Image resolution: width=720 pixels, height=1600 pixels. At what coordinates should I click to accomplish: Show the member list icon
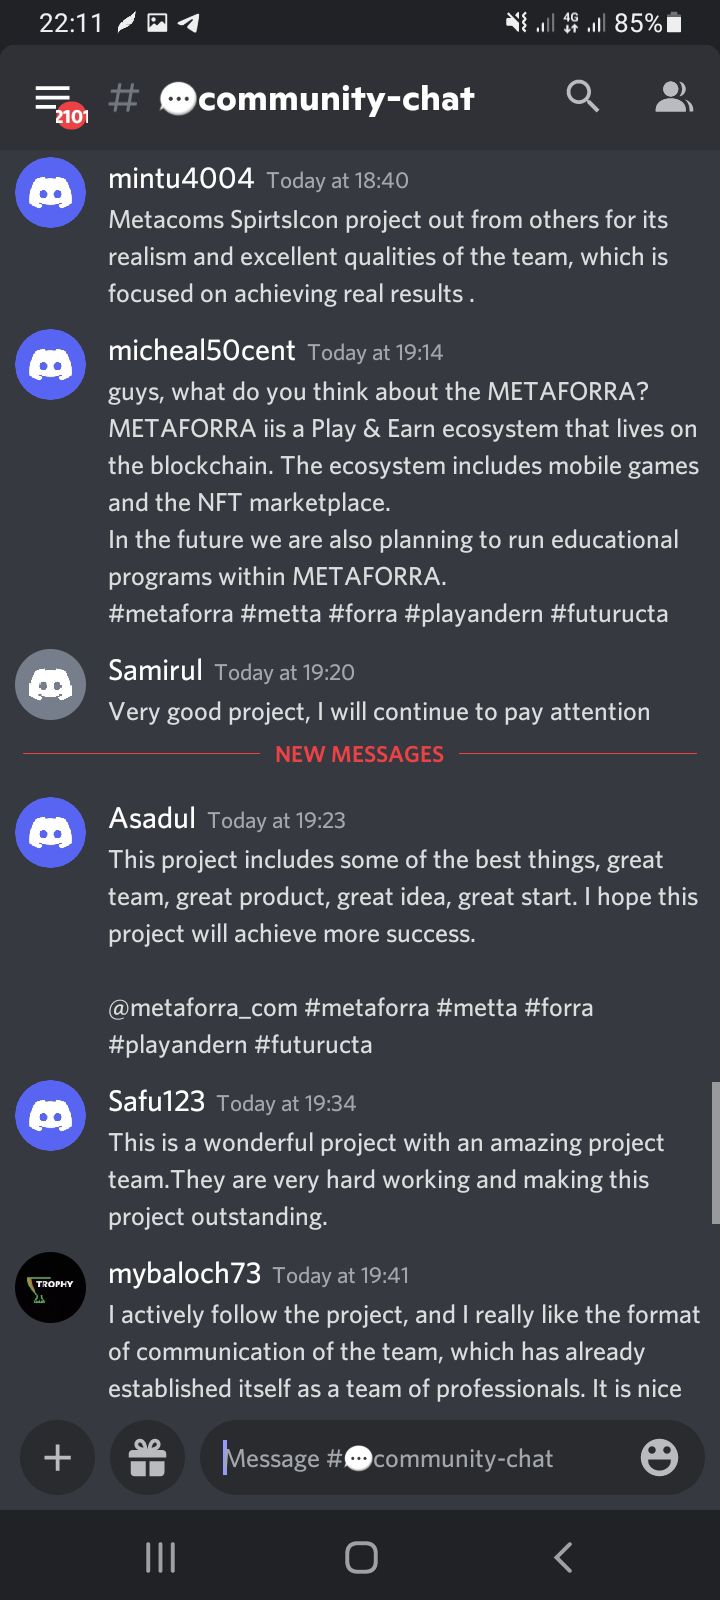[x=673, y=97]
